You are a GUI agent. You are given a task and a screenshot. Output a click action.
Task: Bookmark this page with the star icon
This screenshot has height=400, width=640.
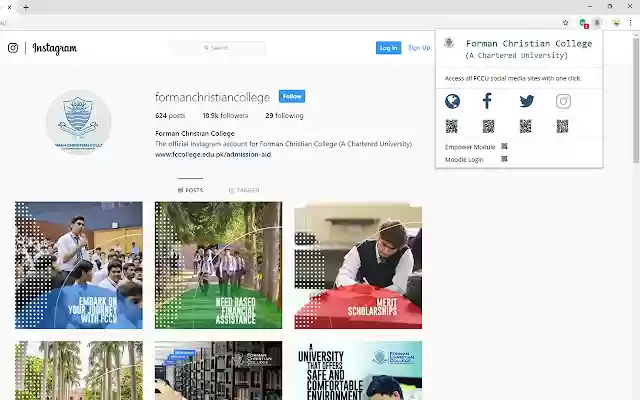coord(565,23)
